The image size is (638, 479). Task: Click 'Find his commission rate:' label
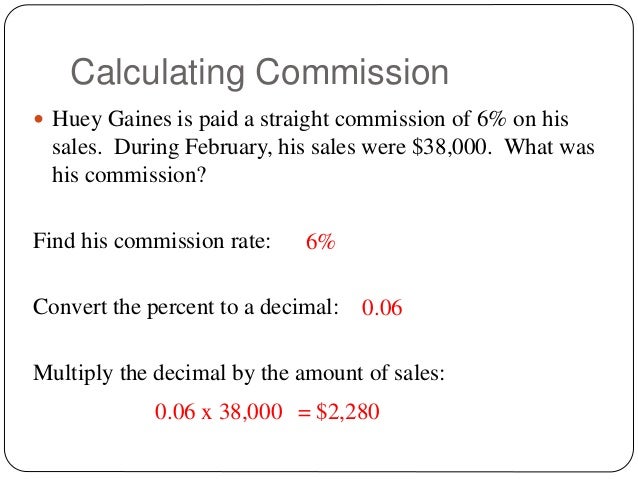(152, 241)
